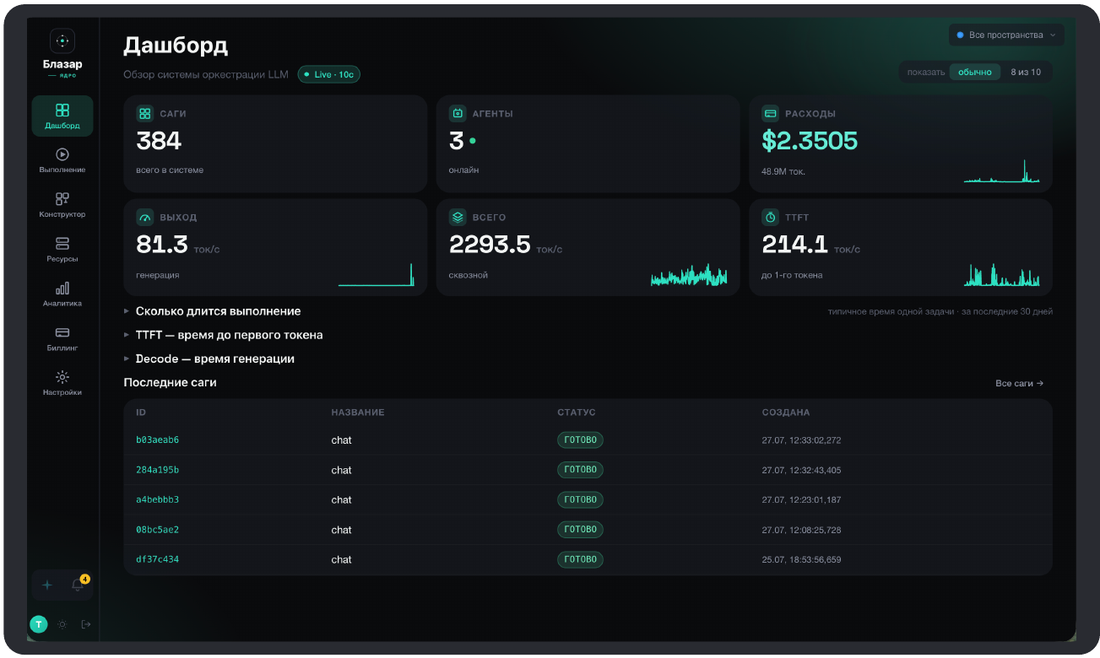Toggle the light/dark theme sun icon
1100x658 pixels.
coord(62,624)
